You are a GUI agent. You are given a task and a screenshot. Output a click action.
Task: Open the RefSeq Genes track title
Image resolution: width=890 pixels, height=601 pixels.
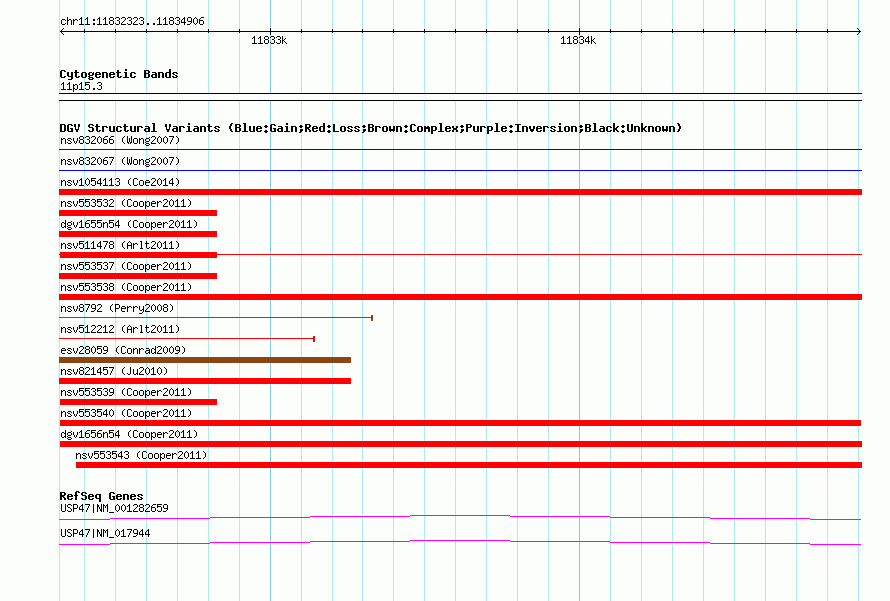101,496
